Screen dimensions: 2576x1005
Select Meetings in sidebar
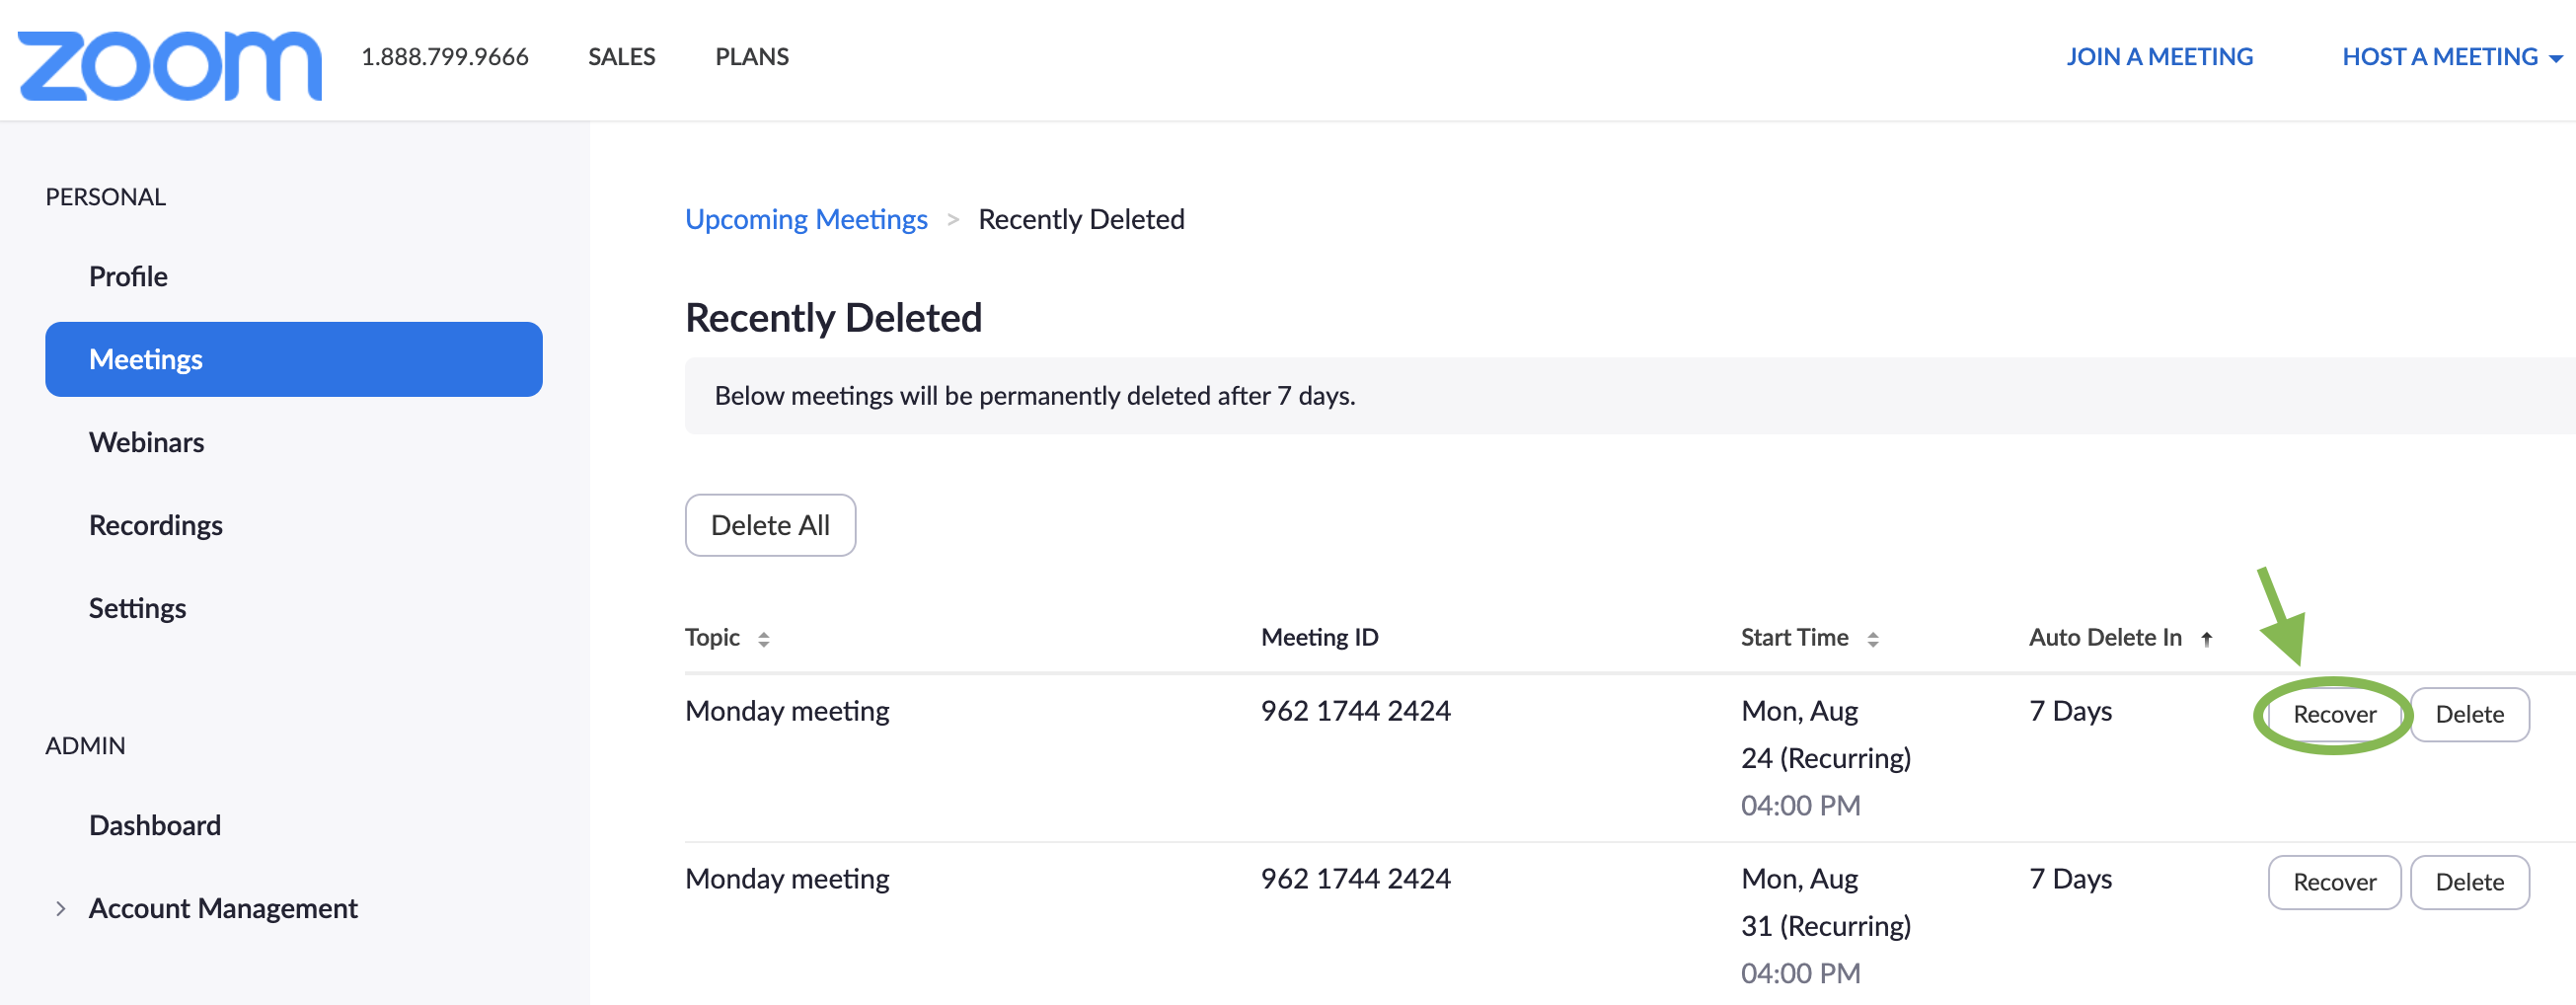294,359
